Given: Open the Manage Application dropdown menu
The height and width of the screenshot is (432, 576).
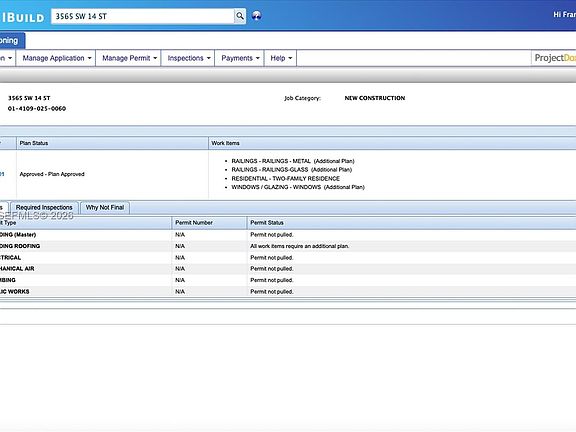Looking at the screenshot, I should tap(56, 58).
